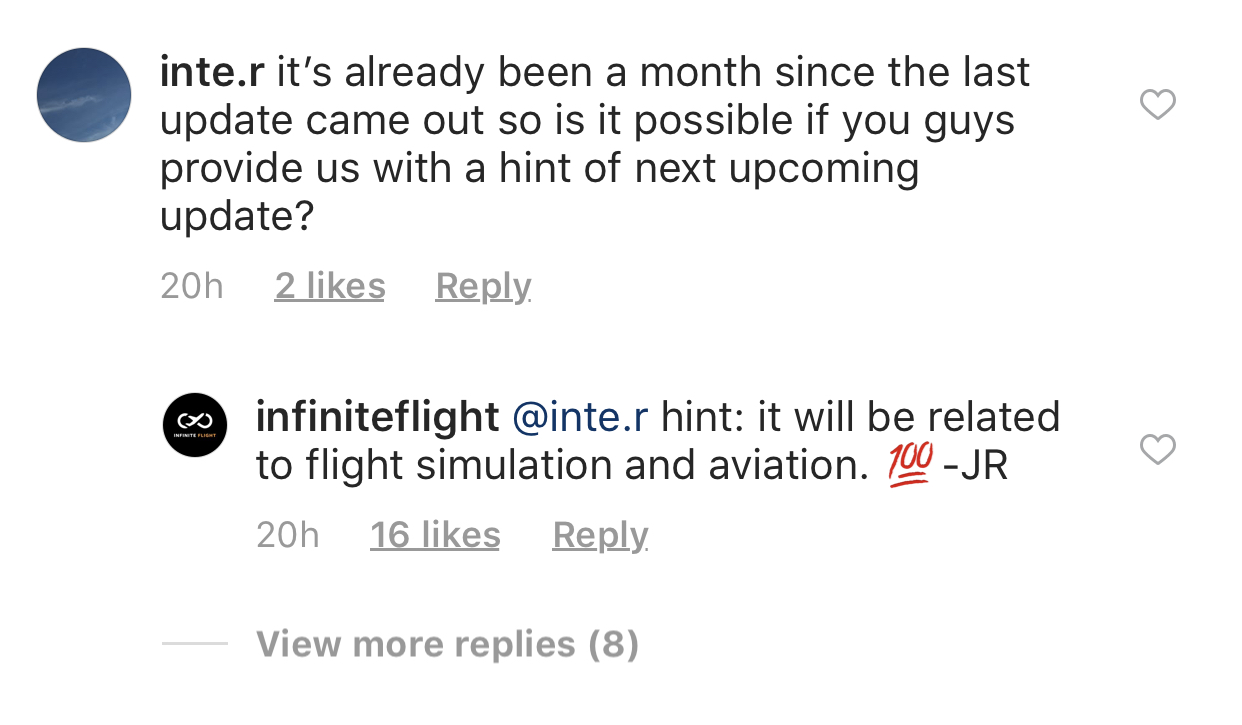Click the line beside View more replies
This screenshot has height=725, width=1242.
(195, 644)
